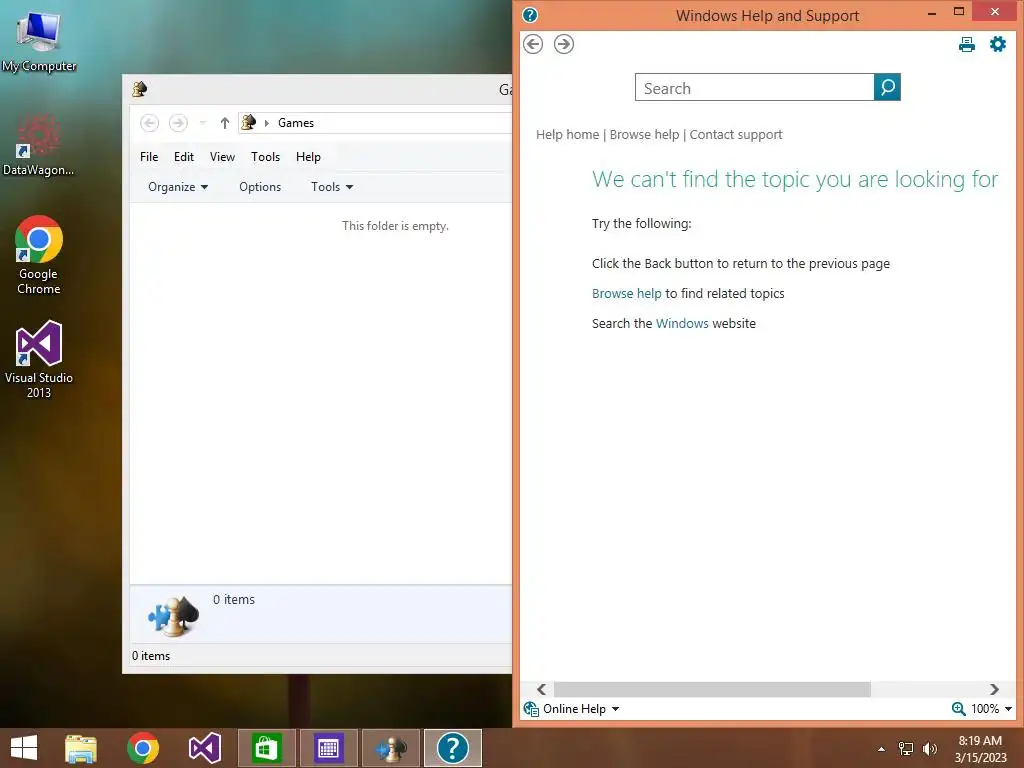The image size is (1024, 768).
Task: Click the Options toolbar button
Action: pos(260,187)
